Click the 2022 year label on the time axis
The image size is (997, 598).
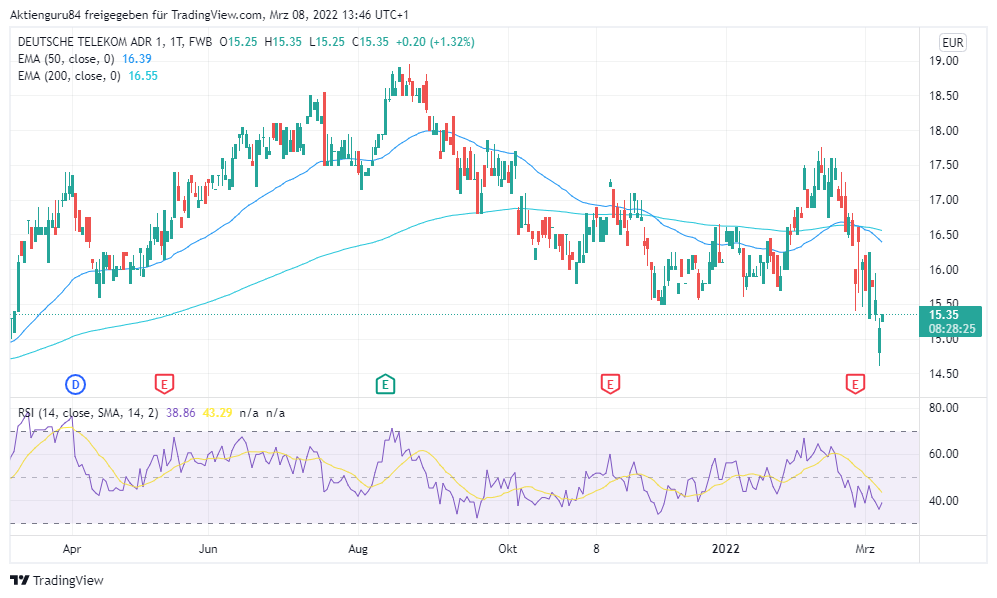pyautogui.click(x=725, y=549)
